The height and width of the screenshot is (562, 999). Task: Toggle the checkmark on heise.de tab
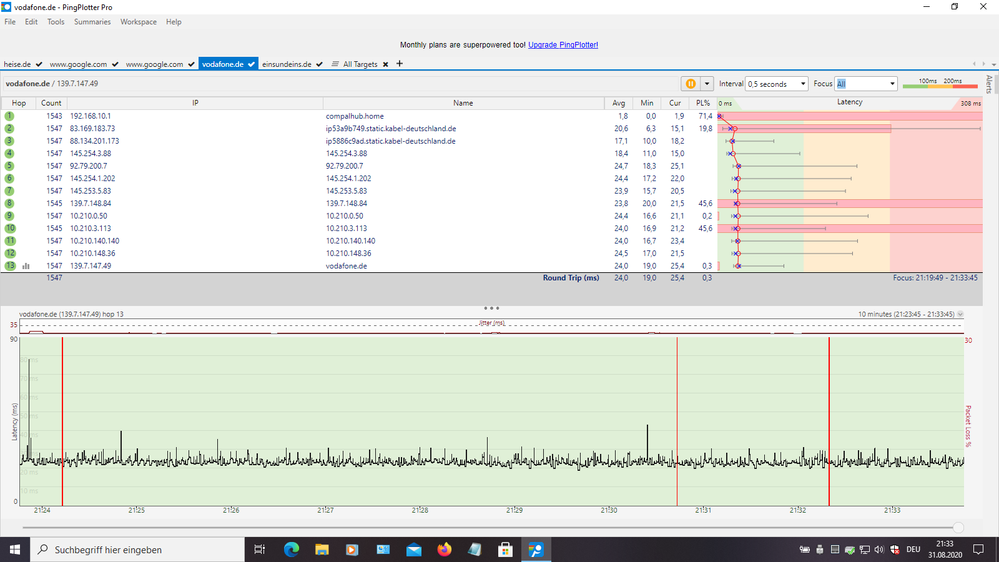coord(41,64)
